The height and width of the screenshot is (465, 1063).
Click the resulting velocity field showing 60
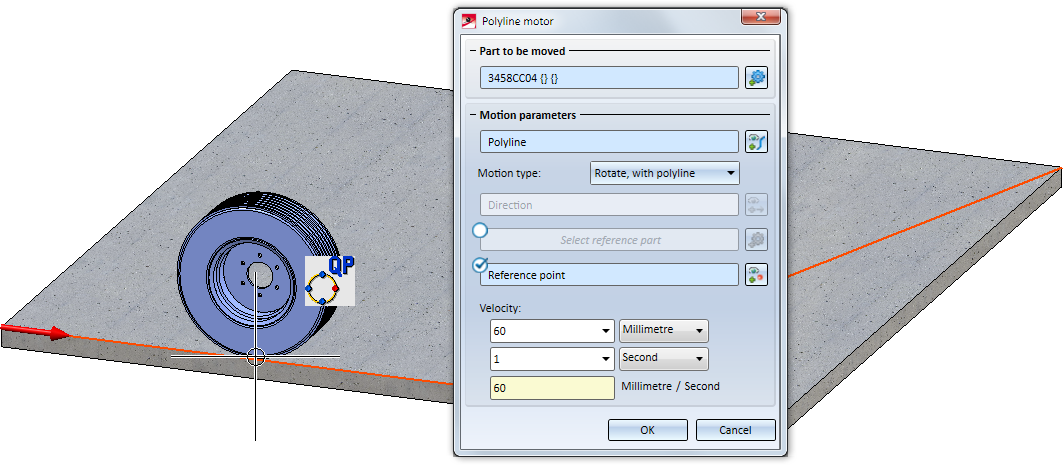pos(552,388)
